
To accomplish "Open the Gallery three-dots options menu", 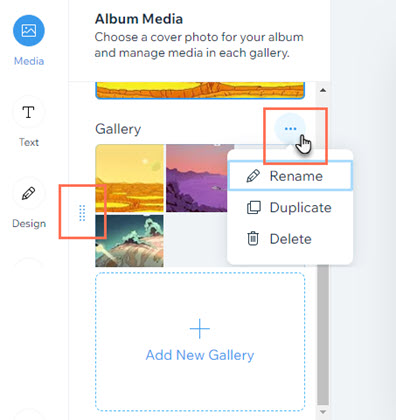I will pyautogui.click(x=290, y=129).
